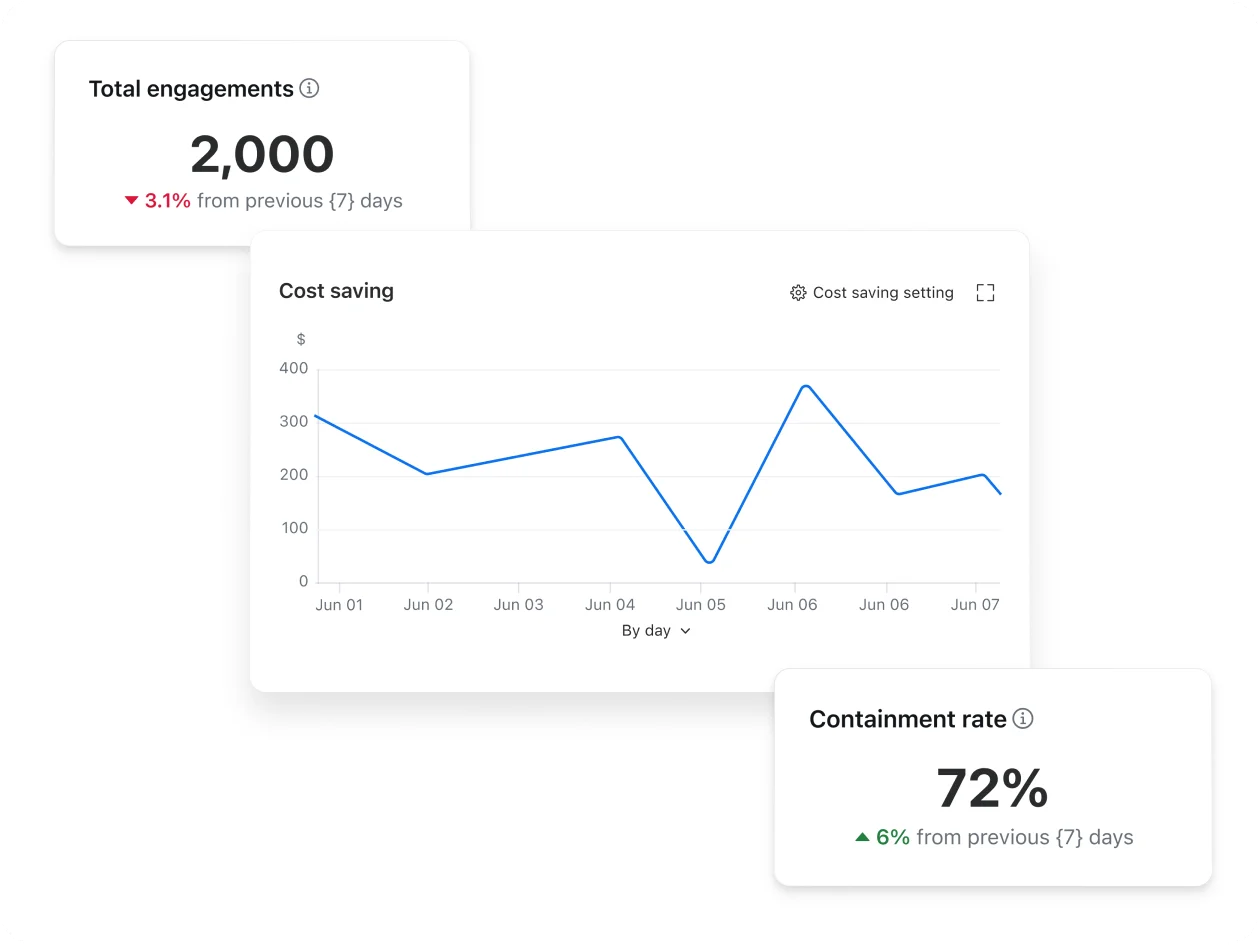Open the By day dropdown
Viewport: 1259px width, 945px height.
click(x=655, y=631)
